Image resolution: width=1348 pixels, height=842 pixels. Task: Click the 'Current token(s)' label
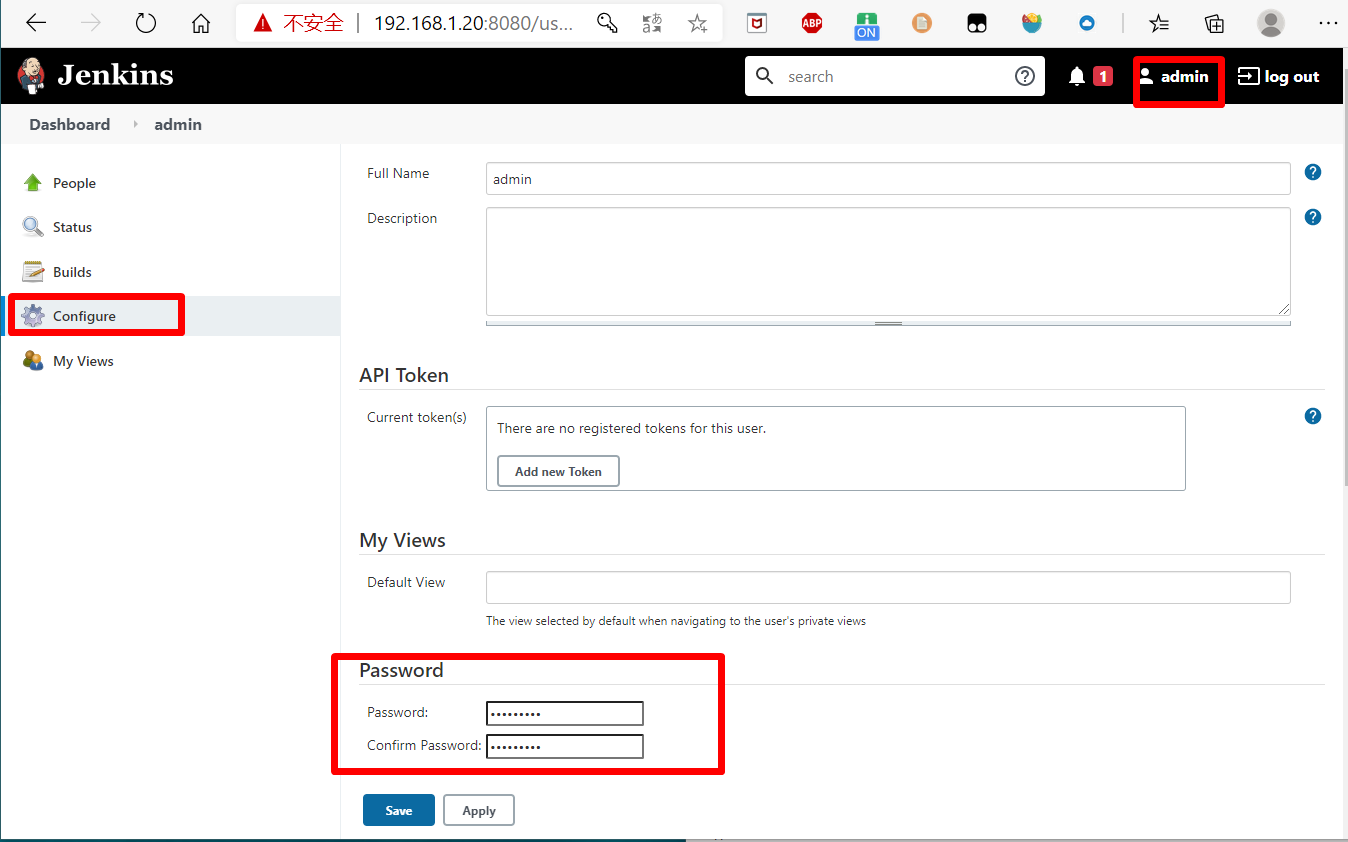tap(417, 417)
